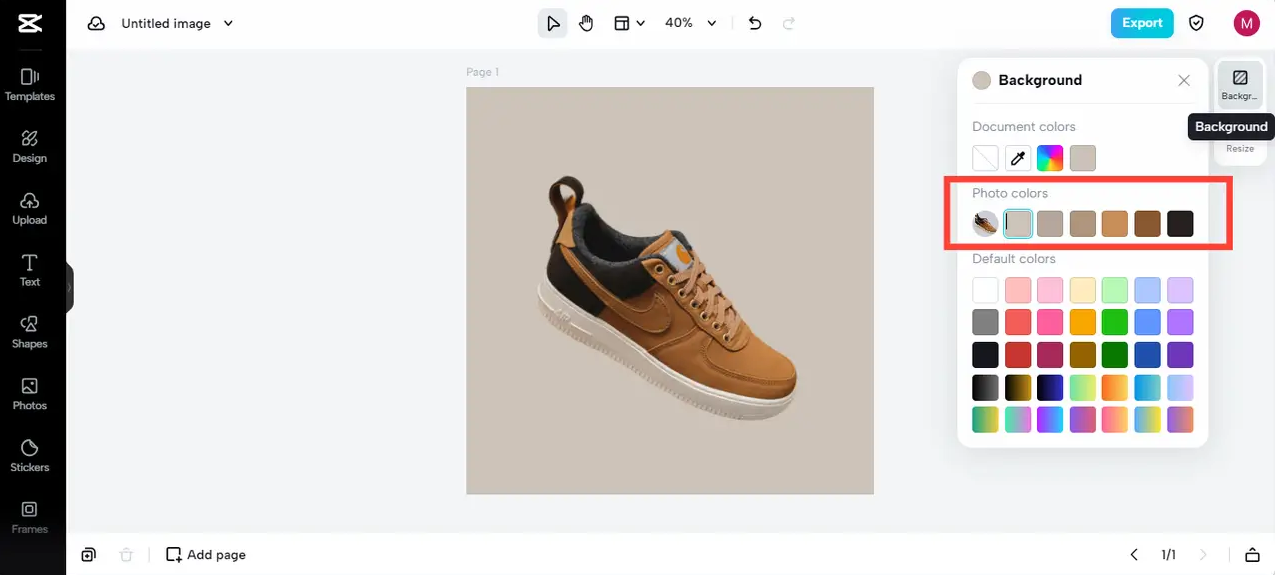Open the M account avatar menu
The width and height of the screenshot is (1275, 575).
point(1246,23)
